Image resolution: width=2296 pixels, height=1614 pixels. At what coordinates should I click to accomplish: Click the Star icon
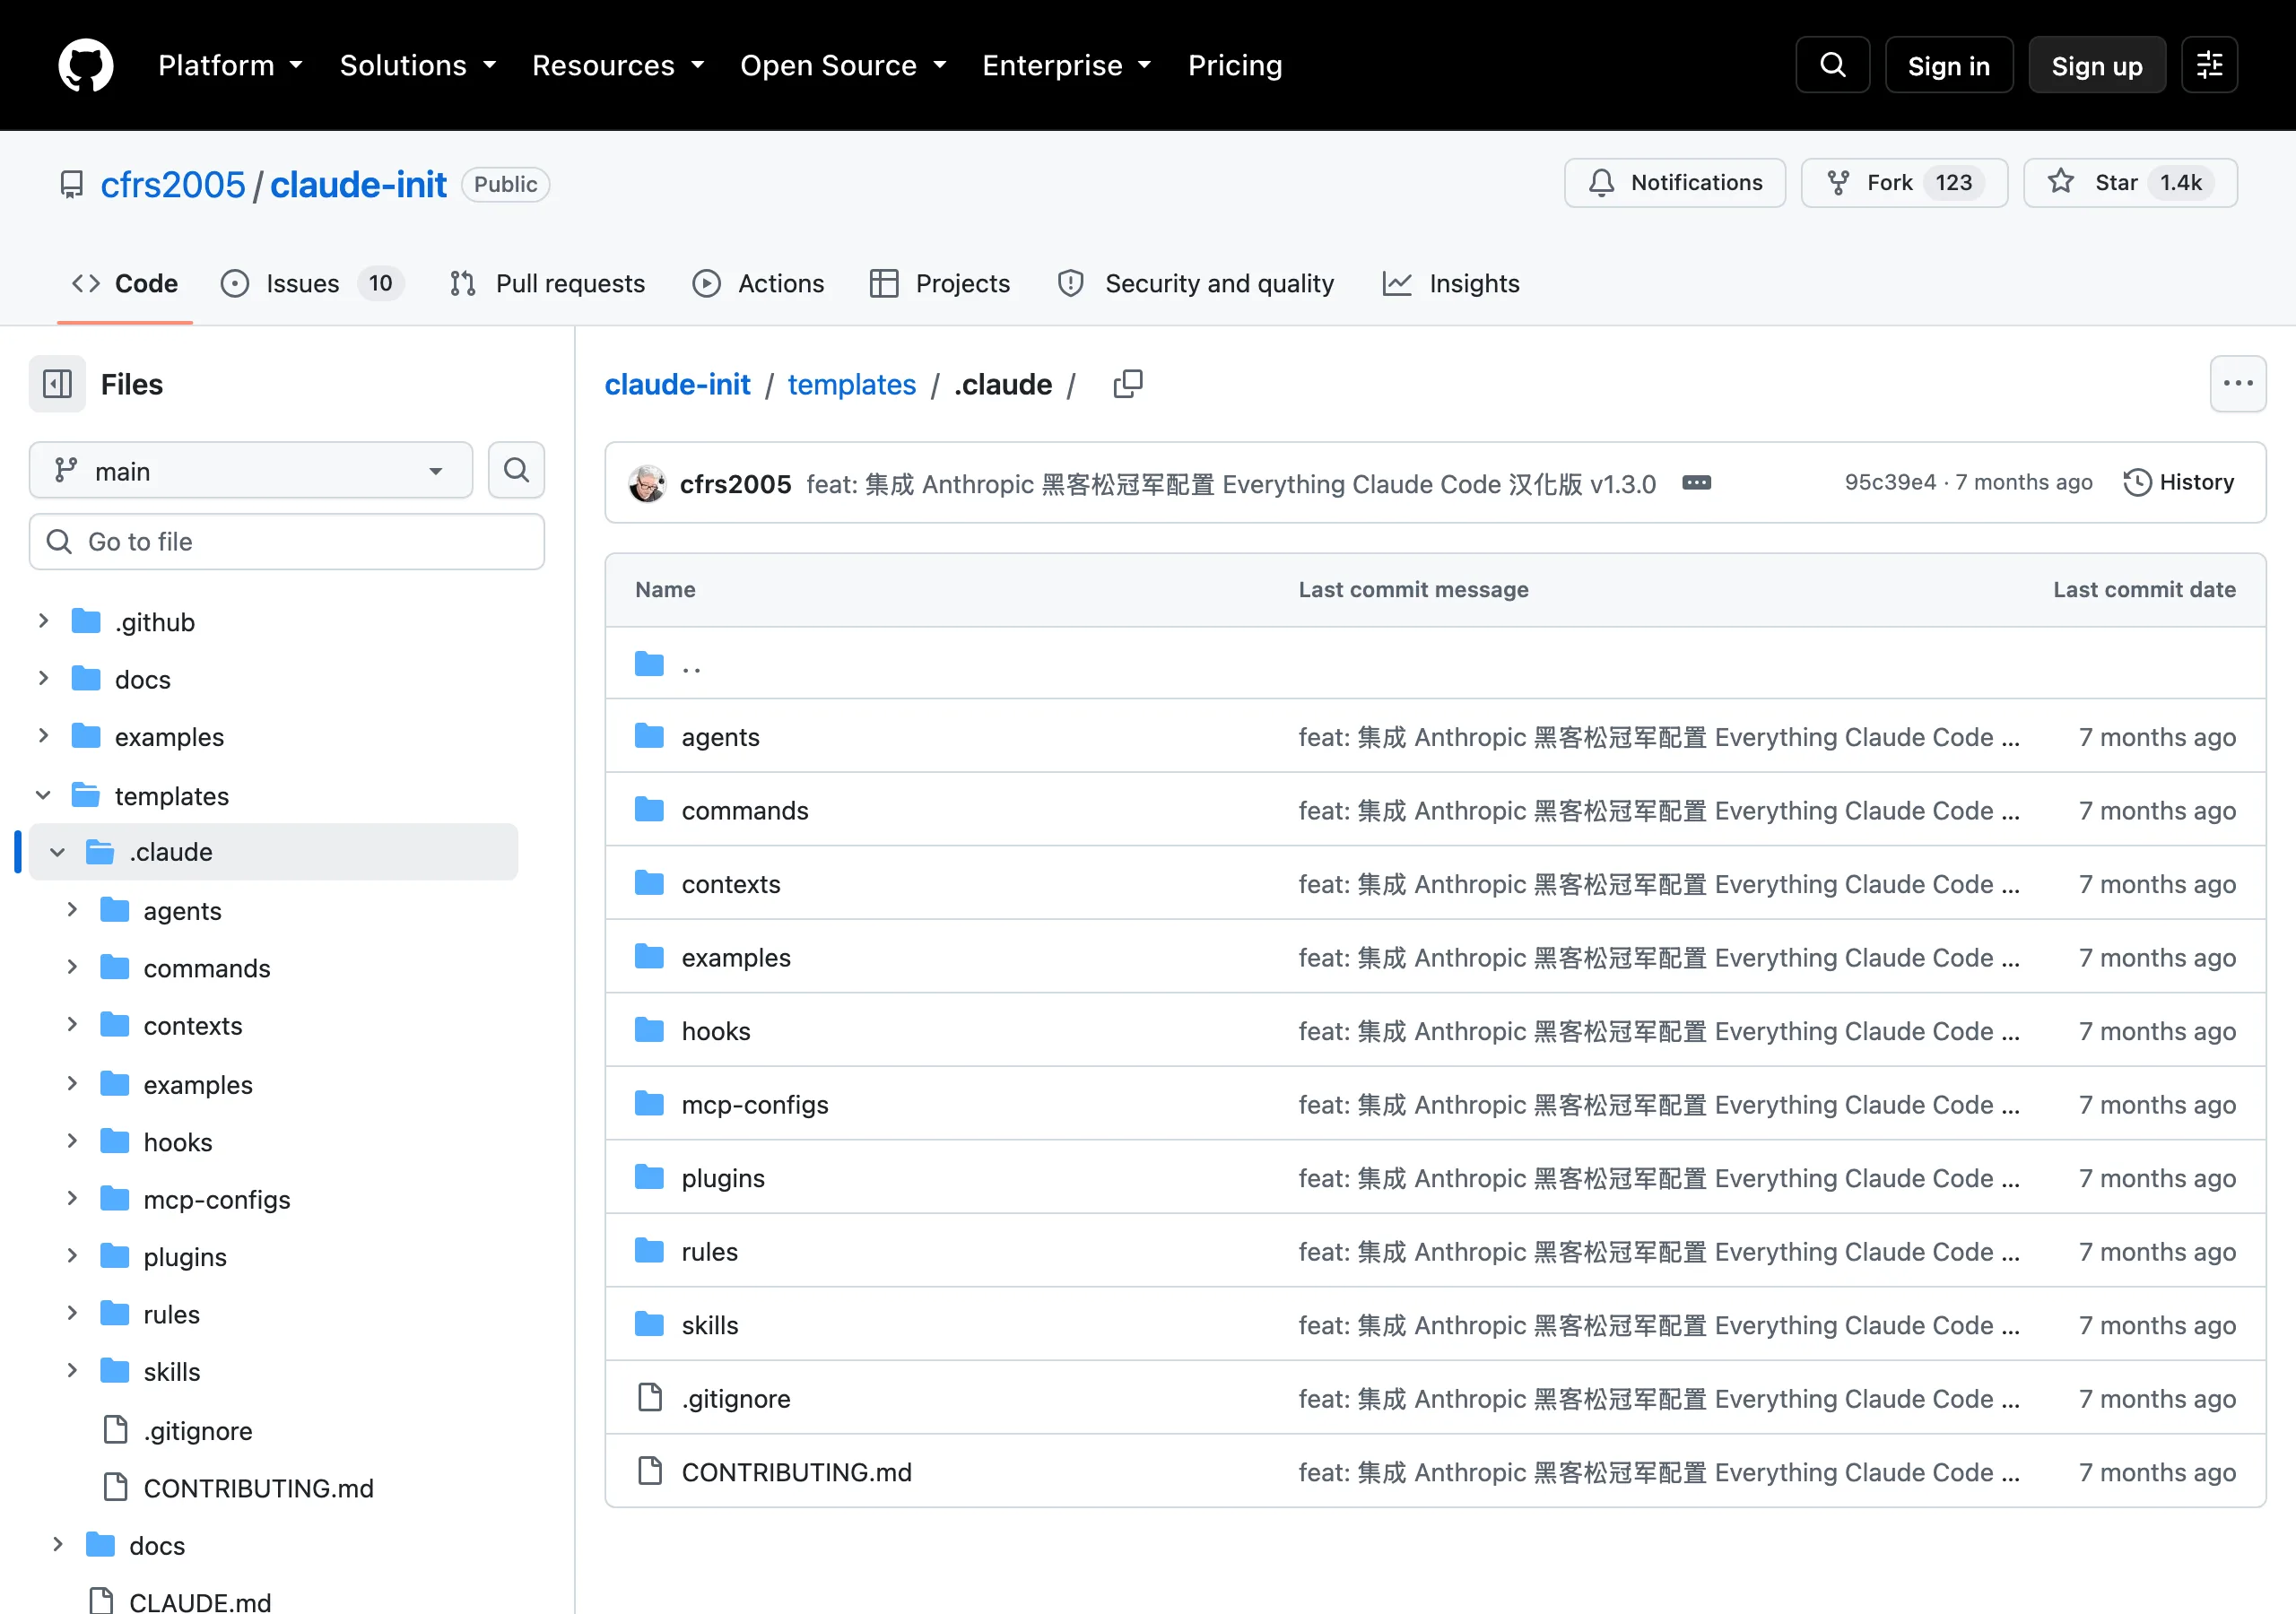click(x=2060, y=182)
